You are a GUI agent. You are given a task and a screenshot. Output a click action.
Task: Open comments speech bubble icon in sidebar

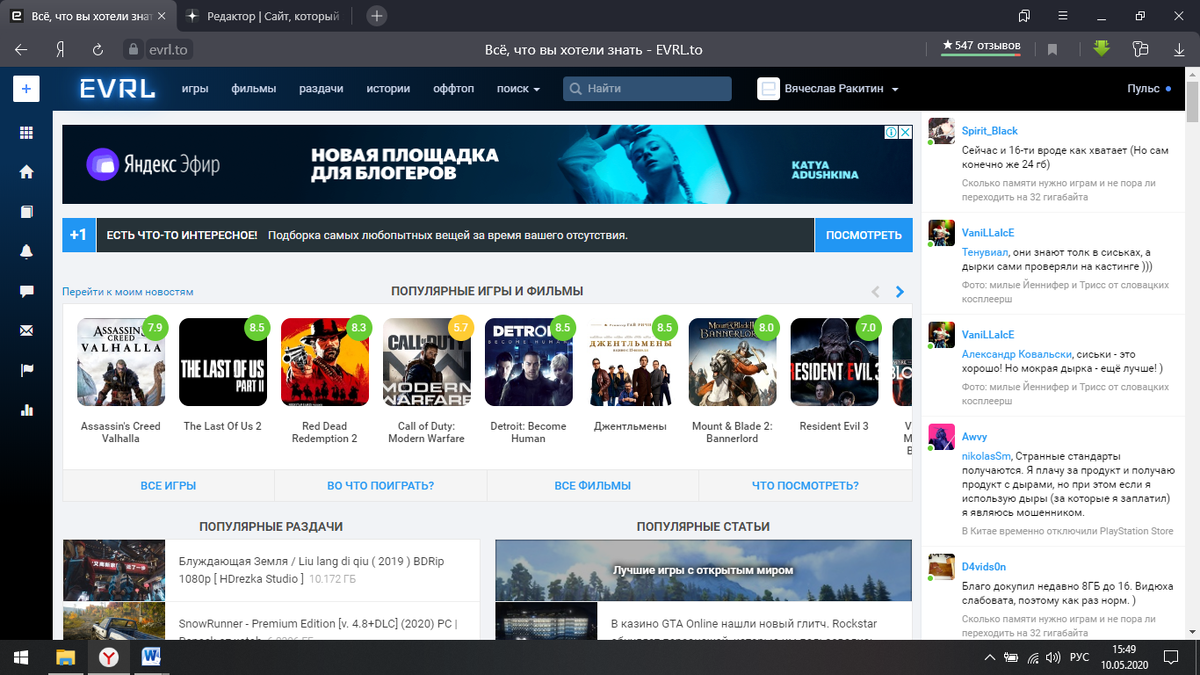[26, 291]
